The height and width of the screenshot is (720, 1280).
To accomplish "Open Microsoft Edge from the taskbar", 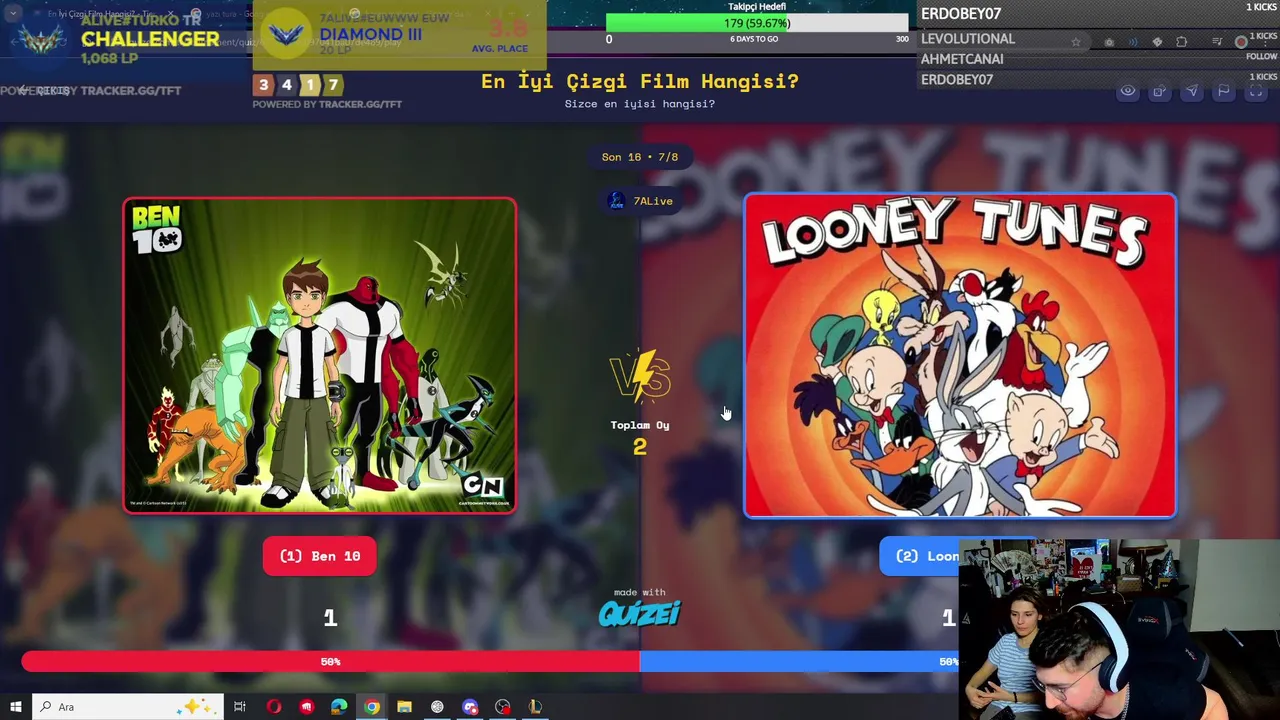I will pyautogui.click(x=339, y=707).
